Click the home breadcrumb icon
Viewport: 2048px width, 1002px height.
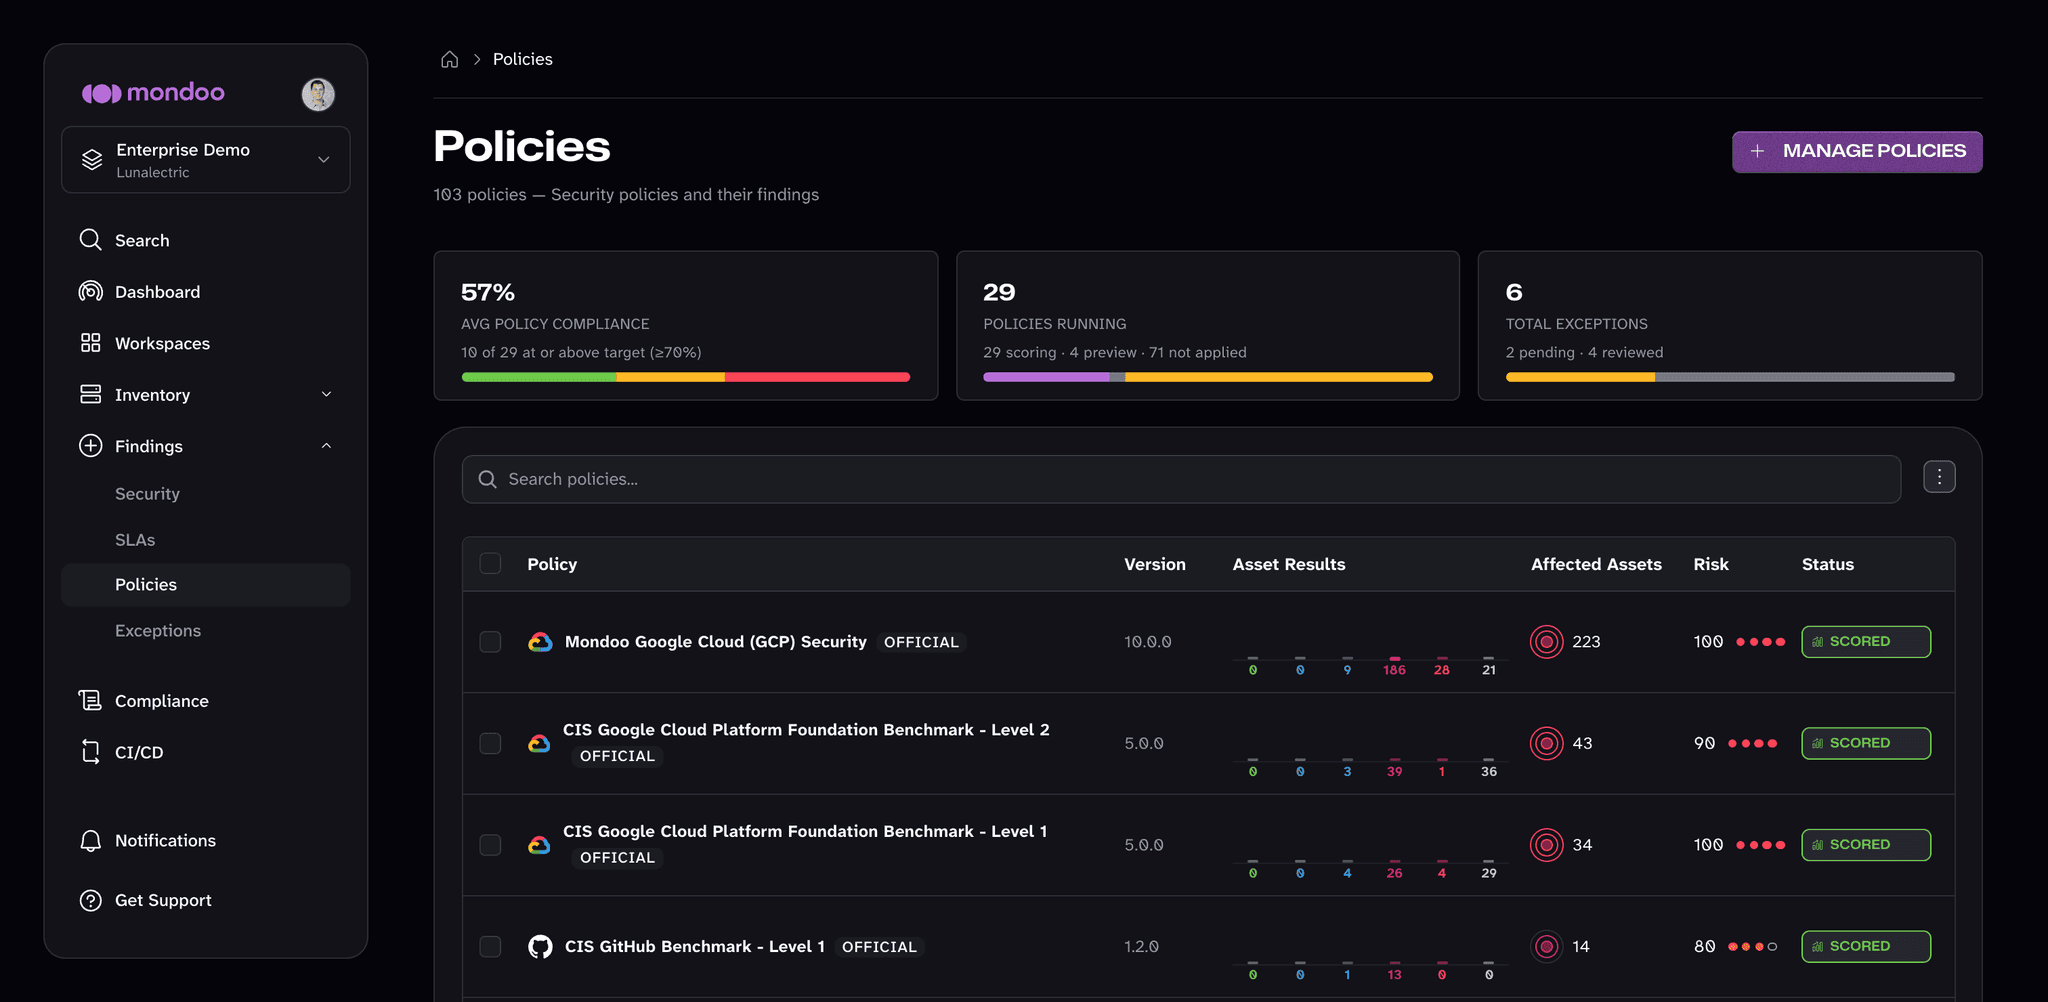[x=450, y=60]
